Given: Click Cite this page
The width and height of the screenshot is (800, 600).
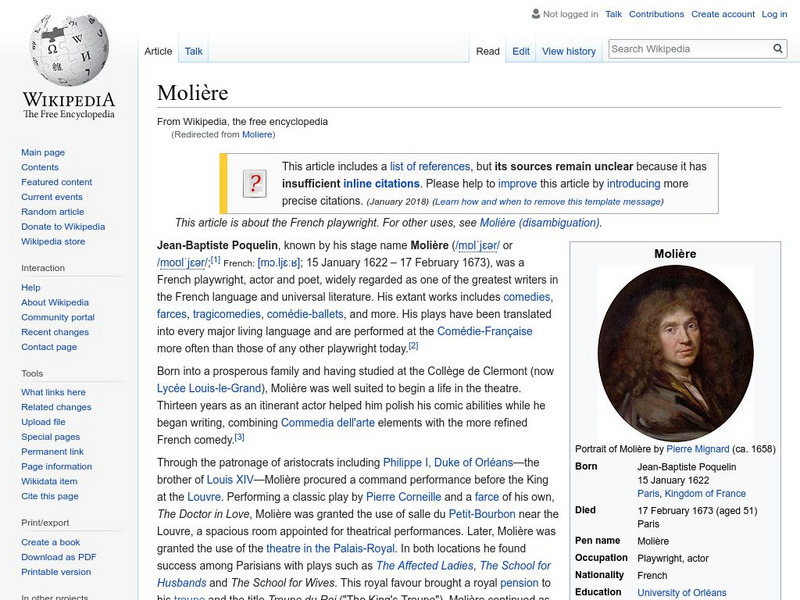Looking at the screenshot, I should coord(49,496).
